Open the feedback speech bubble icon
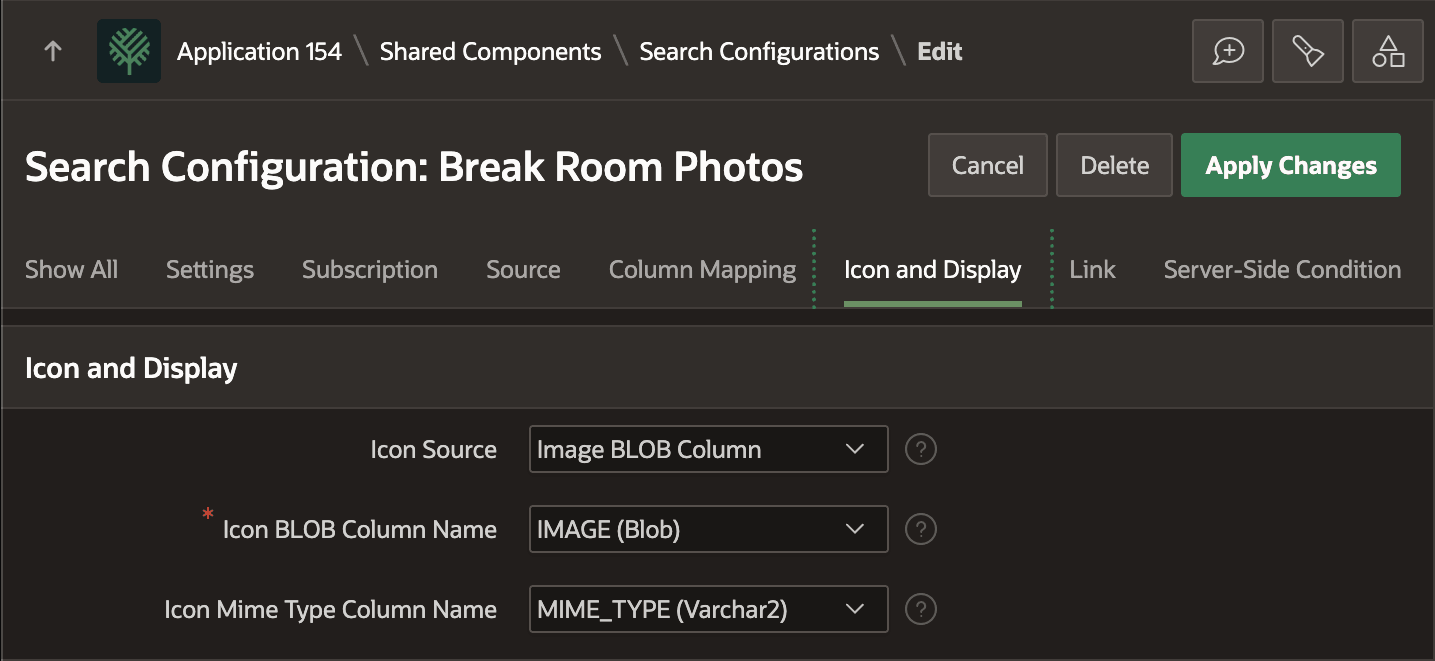This screenshot has height=661, width=1435. [1228, 51]
